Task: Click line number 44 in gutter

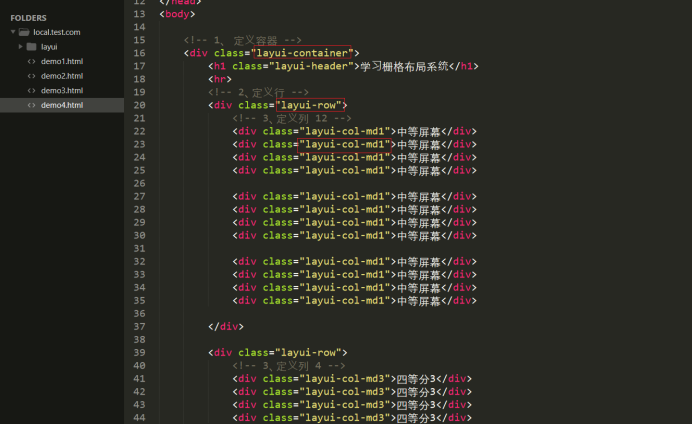Action: (x=139, y=417)
